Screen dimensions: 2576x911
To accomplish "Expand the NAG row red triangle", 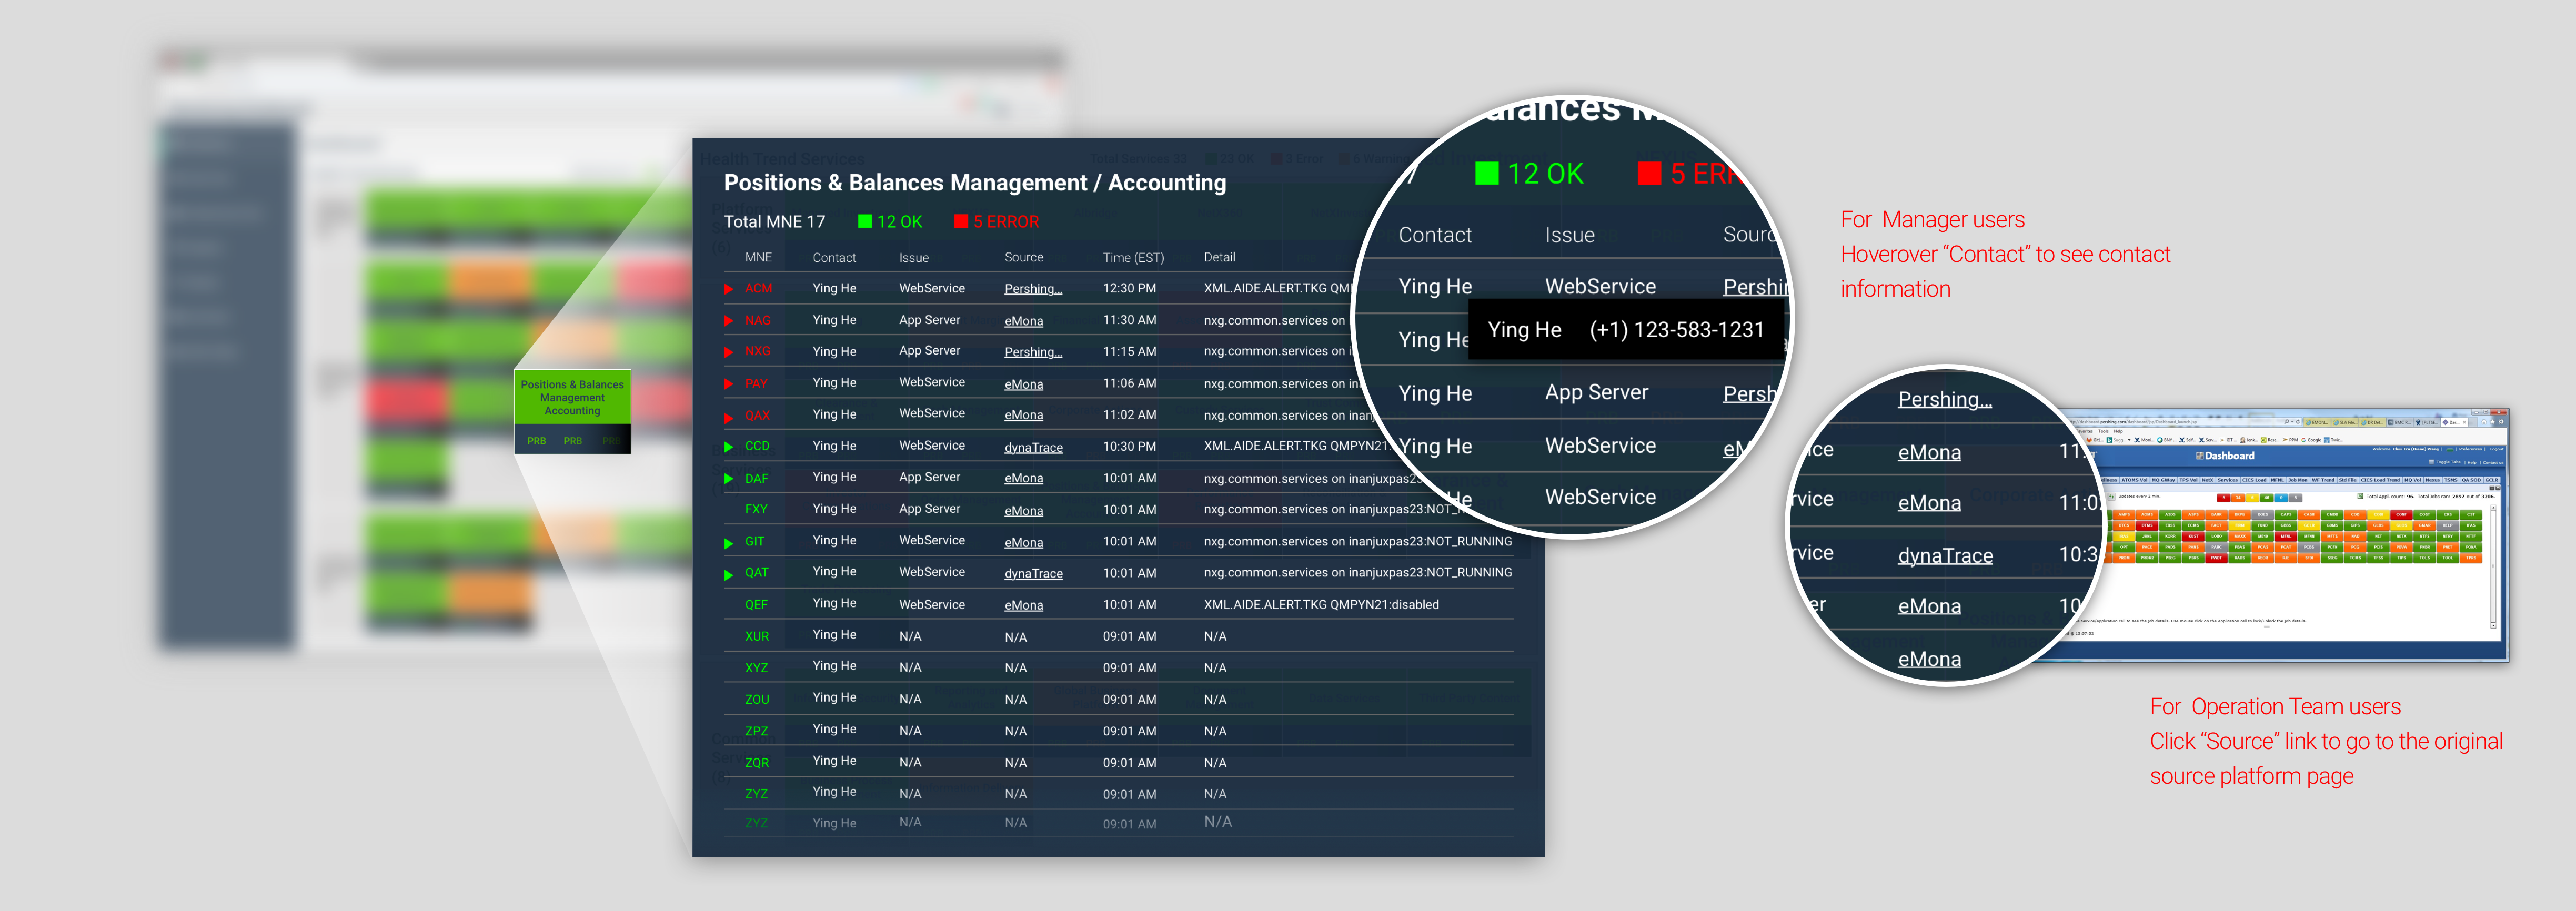I will pos(729,321).
